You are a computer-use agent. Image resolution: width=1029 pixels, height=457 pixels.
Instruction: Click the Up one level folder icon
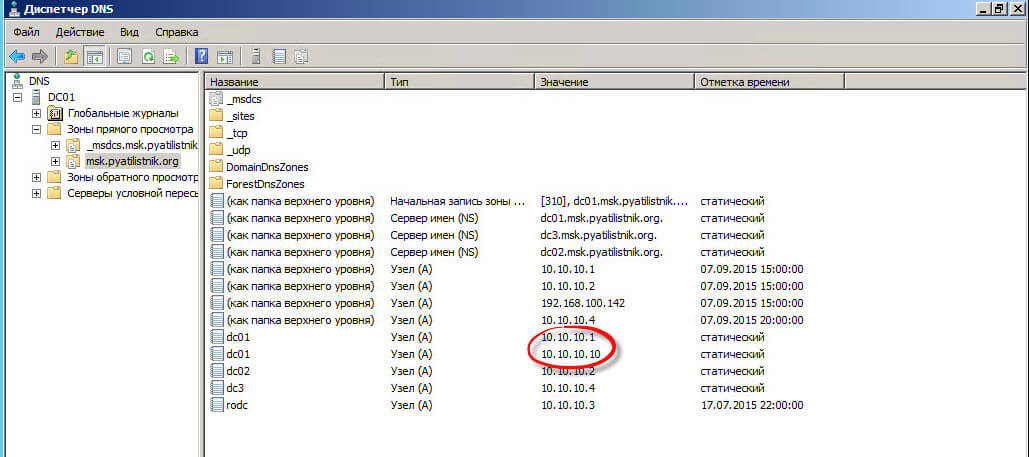pyautogui.click(x=71, y=56)
